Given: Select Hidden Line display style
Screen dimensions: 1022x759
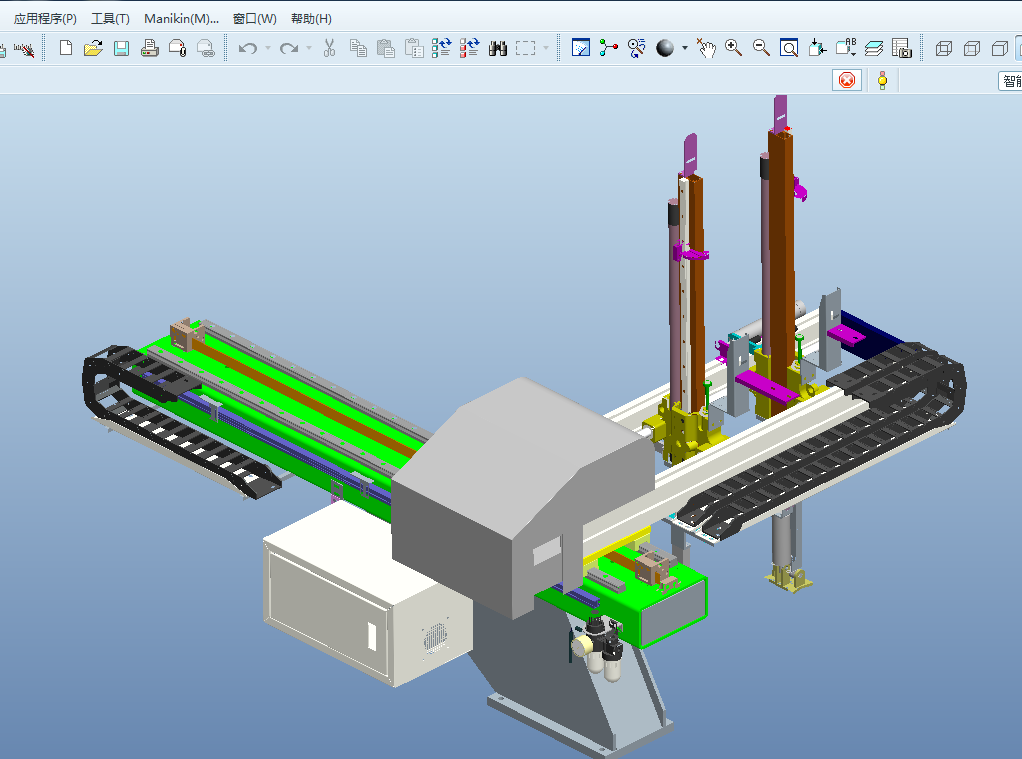Looking at the screenshot, I should 972,48.
